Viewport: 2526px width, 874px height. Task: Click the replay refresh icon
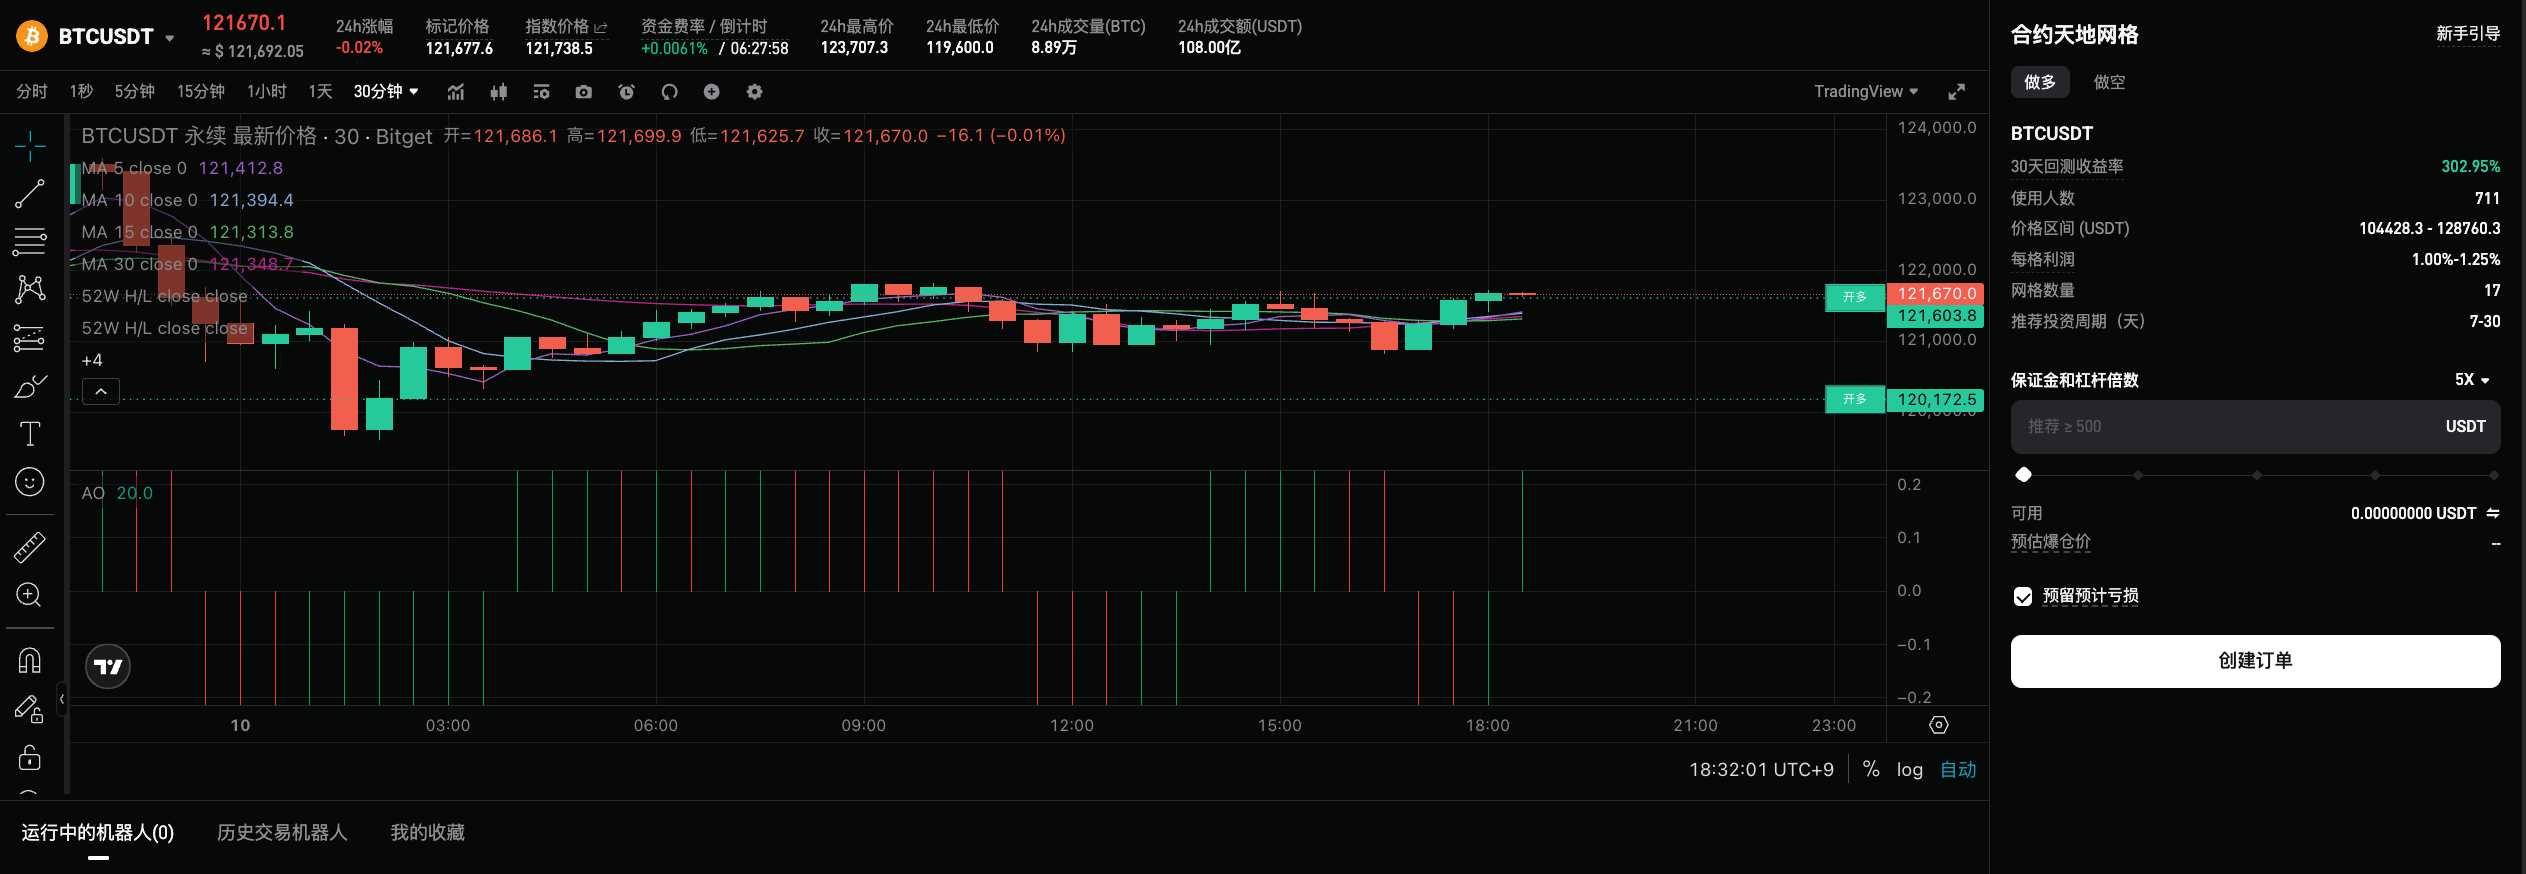(x=670, y=92)
